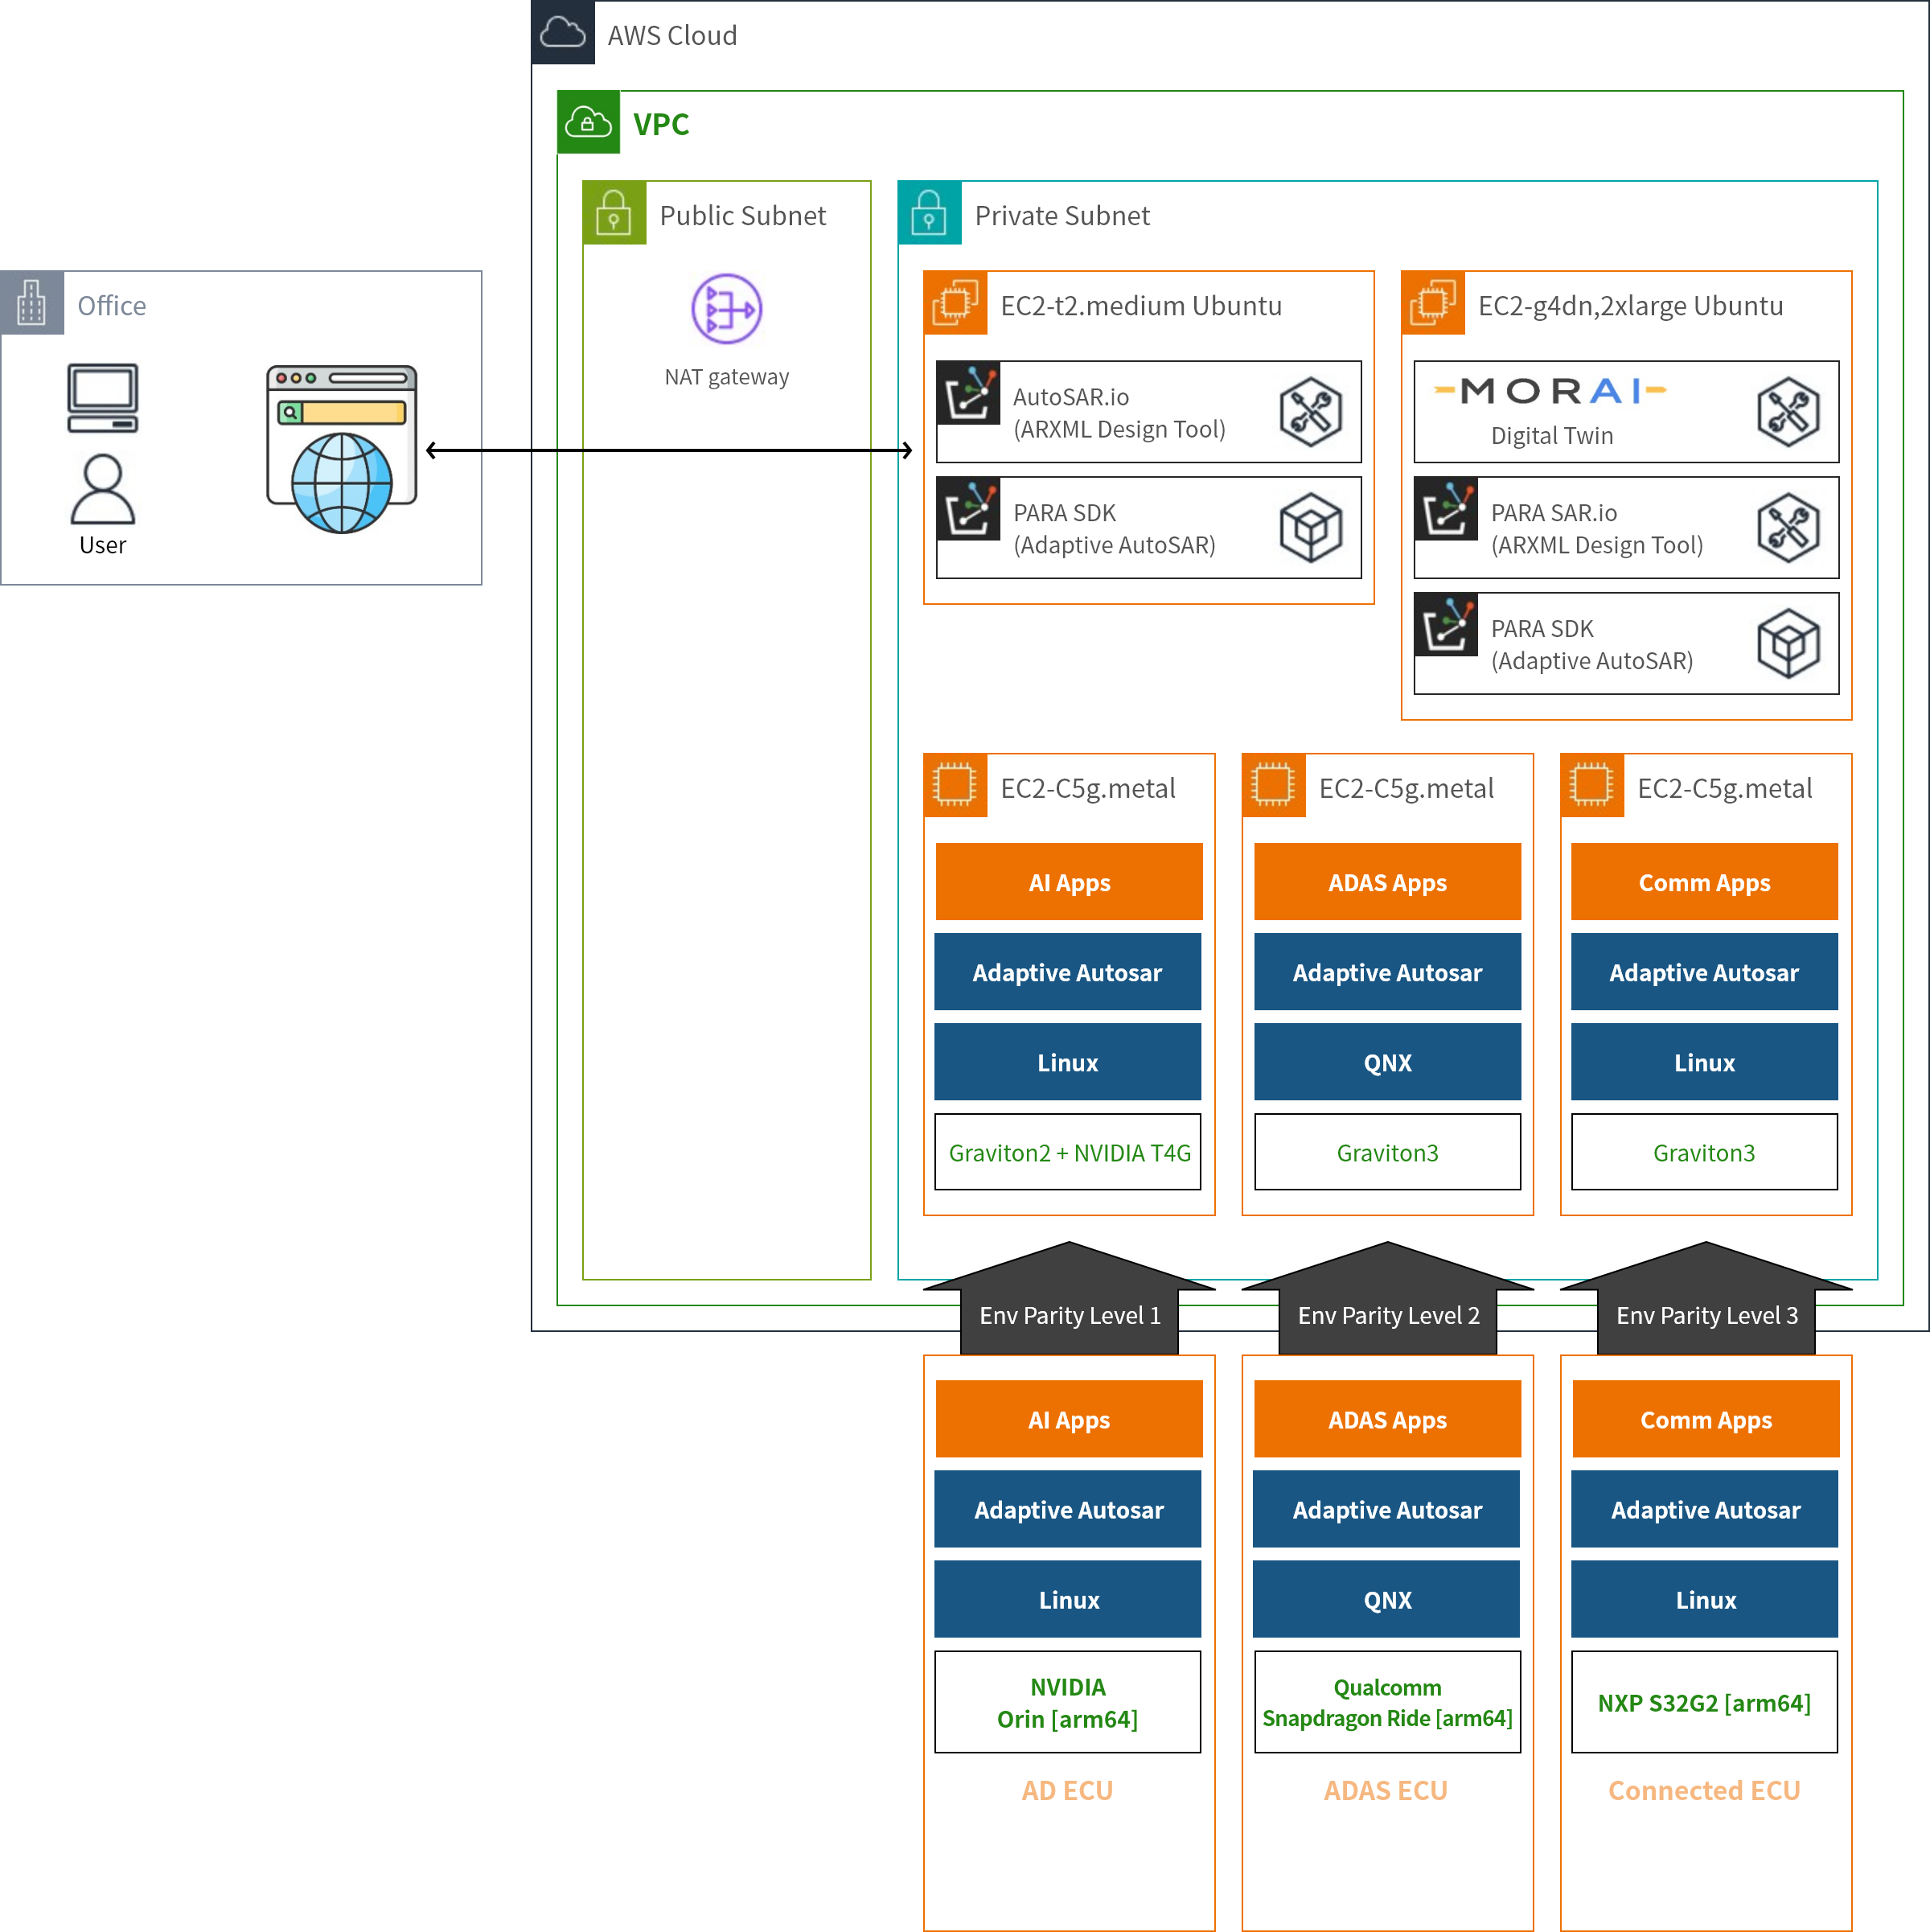This screenshot has height=1932, width=1930.
Task: Click the Comm Apps block in Connected ECU
Action: [x=1705, y=1419]
